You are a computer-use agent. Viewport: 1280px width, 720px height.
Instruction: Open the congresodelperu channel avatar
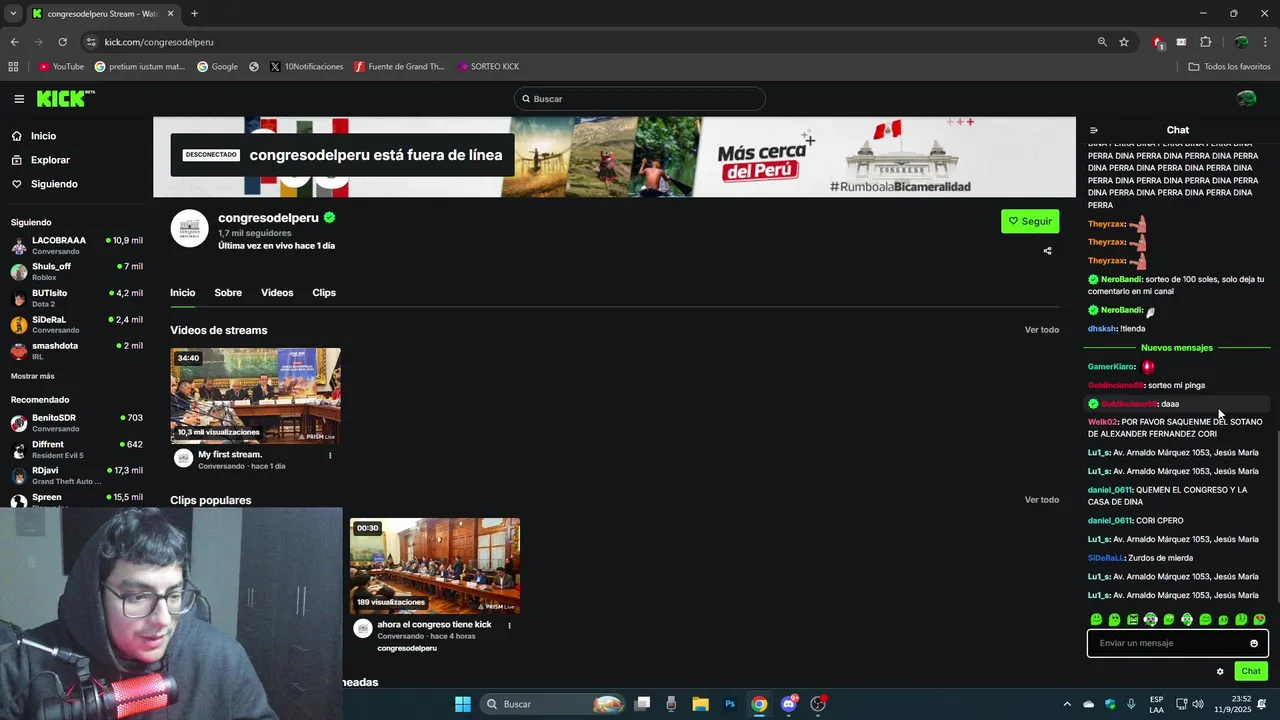(189, 228)
